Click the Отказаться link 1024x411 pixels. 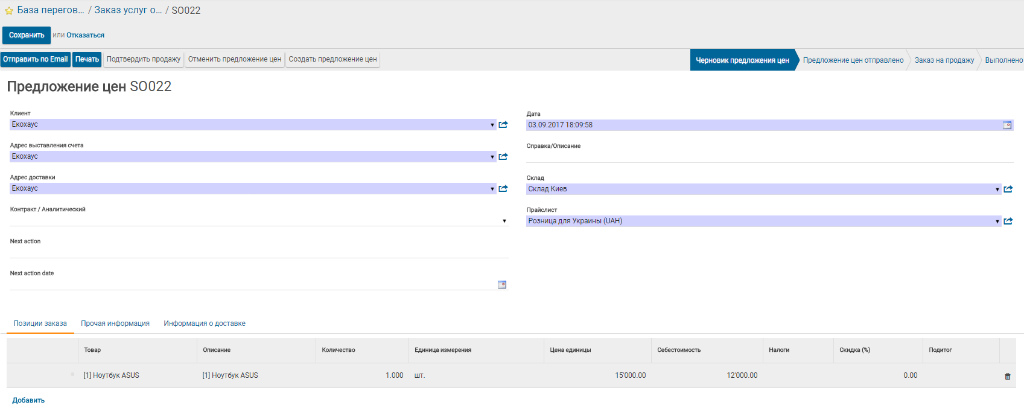click(x=85, y=35)
